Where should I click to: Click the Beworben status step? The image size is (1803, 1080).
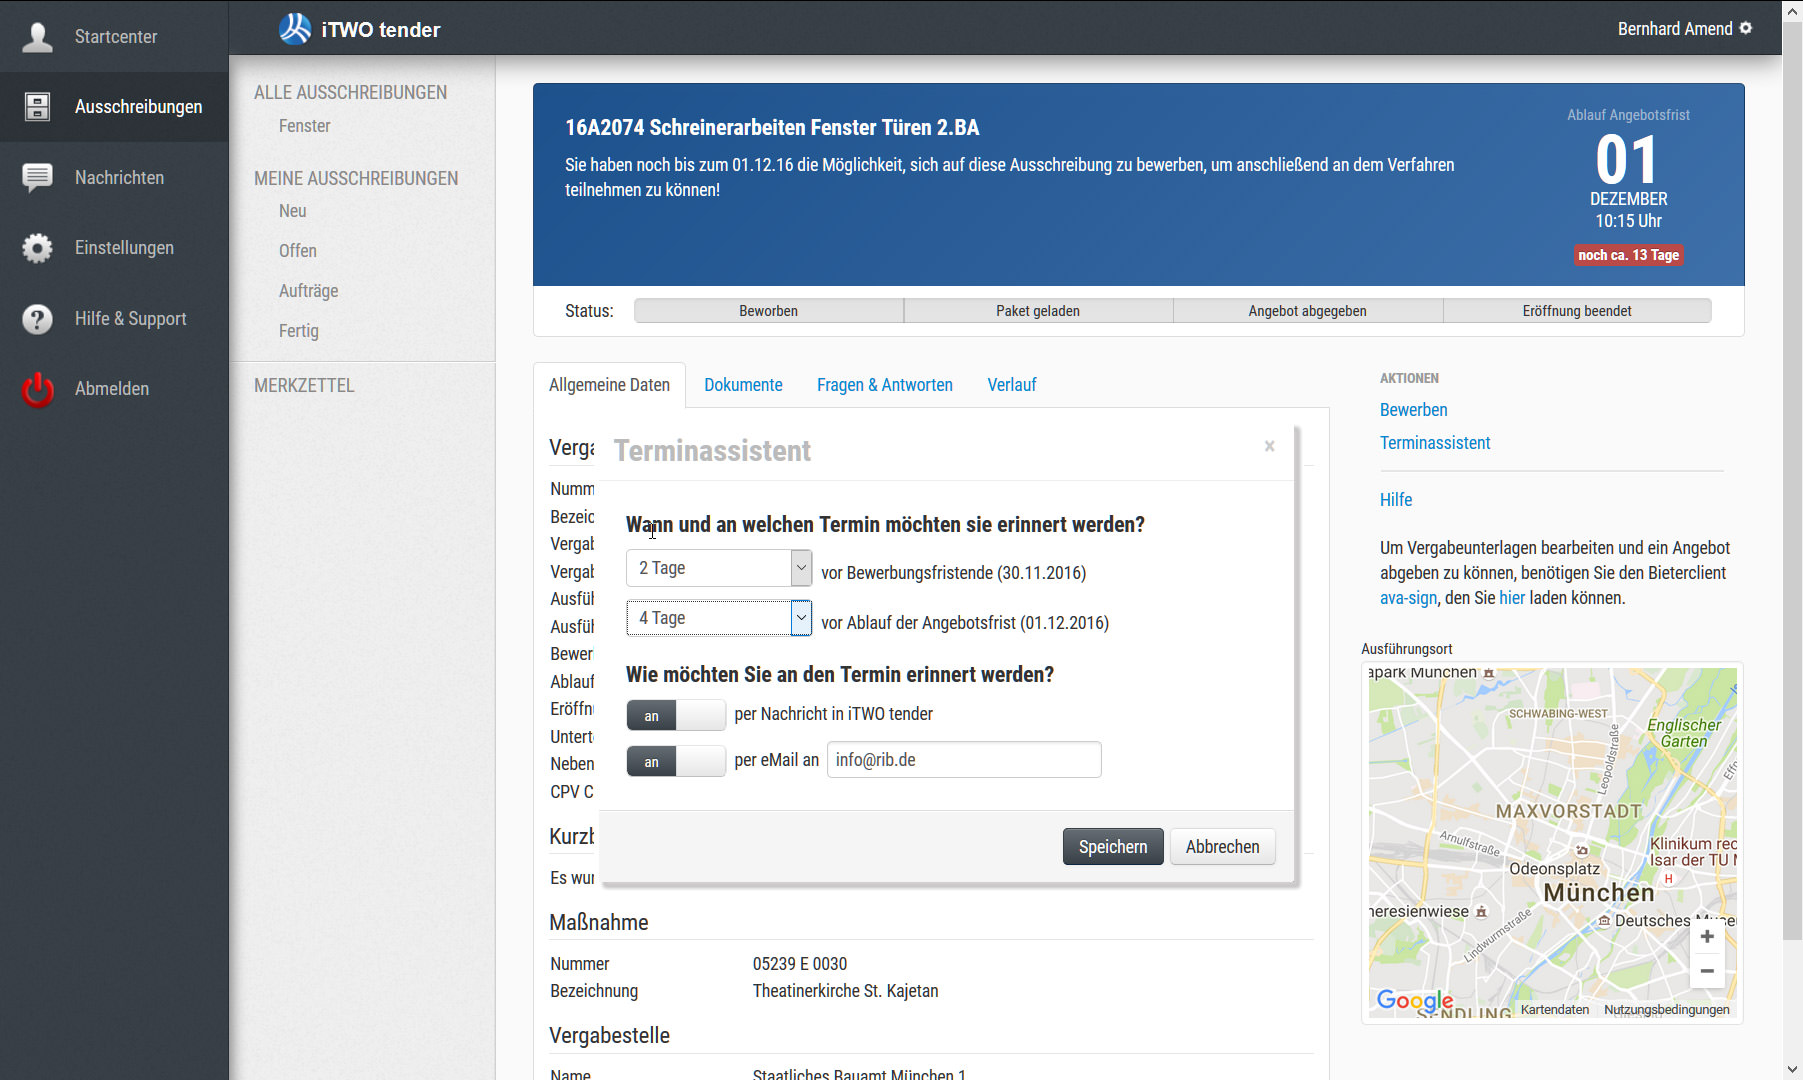pos(768,311)
